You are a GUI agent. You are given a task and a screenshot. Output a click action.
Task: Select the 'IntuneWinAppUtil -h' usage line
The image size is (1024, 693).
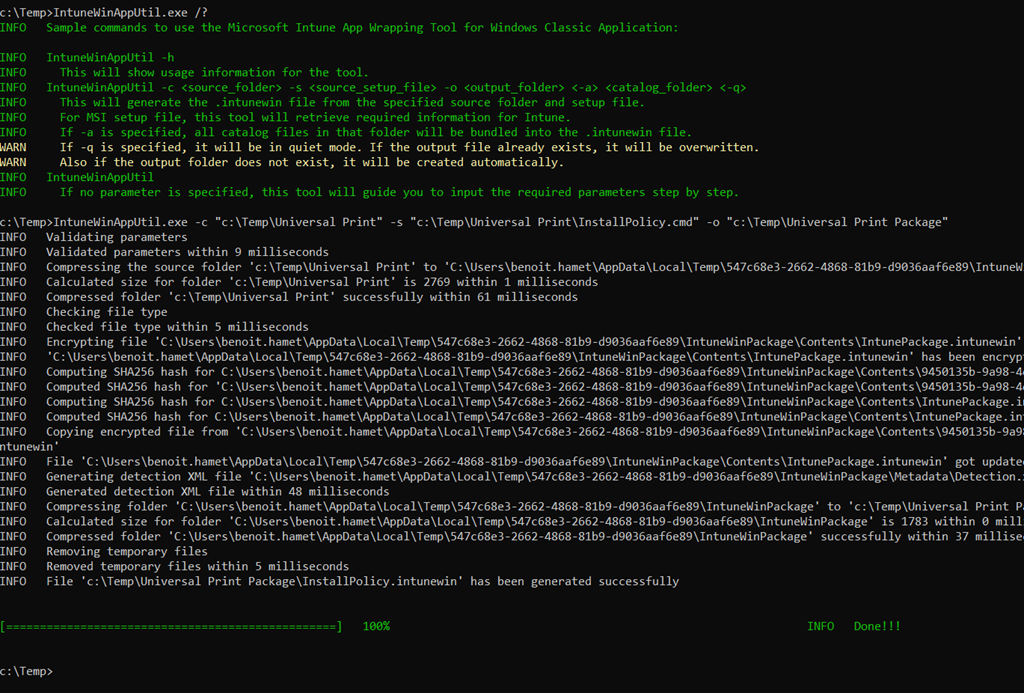[x=87, y=57]
